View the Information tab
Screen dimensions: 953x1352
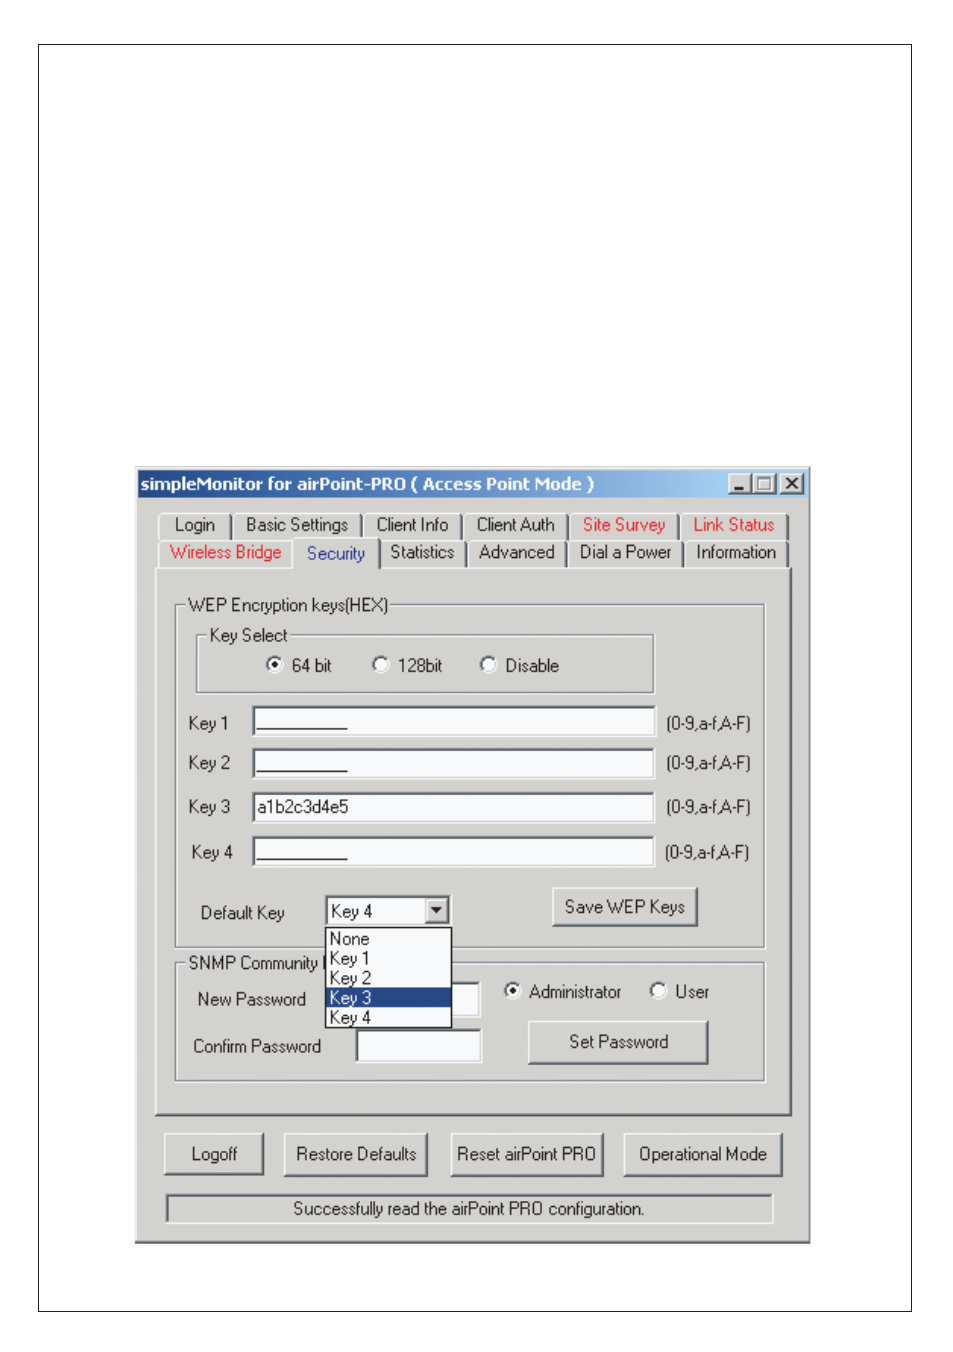(736, 552)
